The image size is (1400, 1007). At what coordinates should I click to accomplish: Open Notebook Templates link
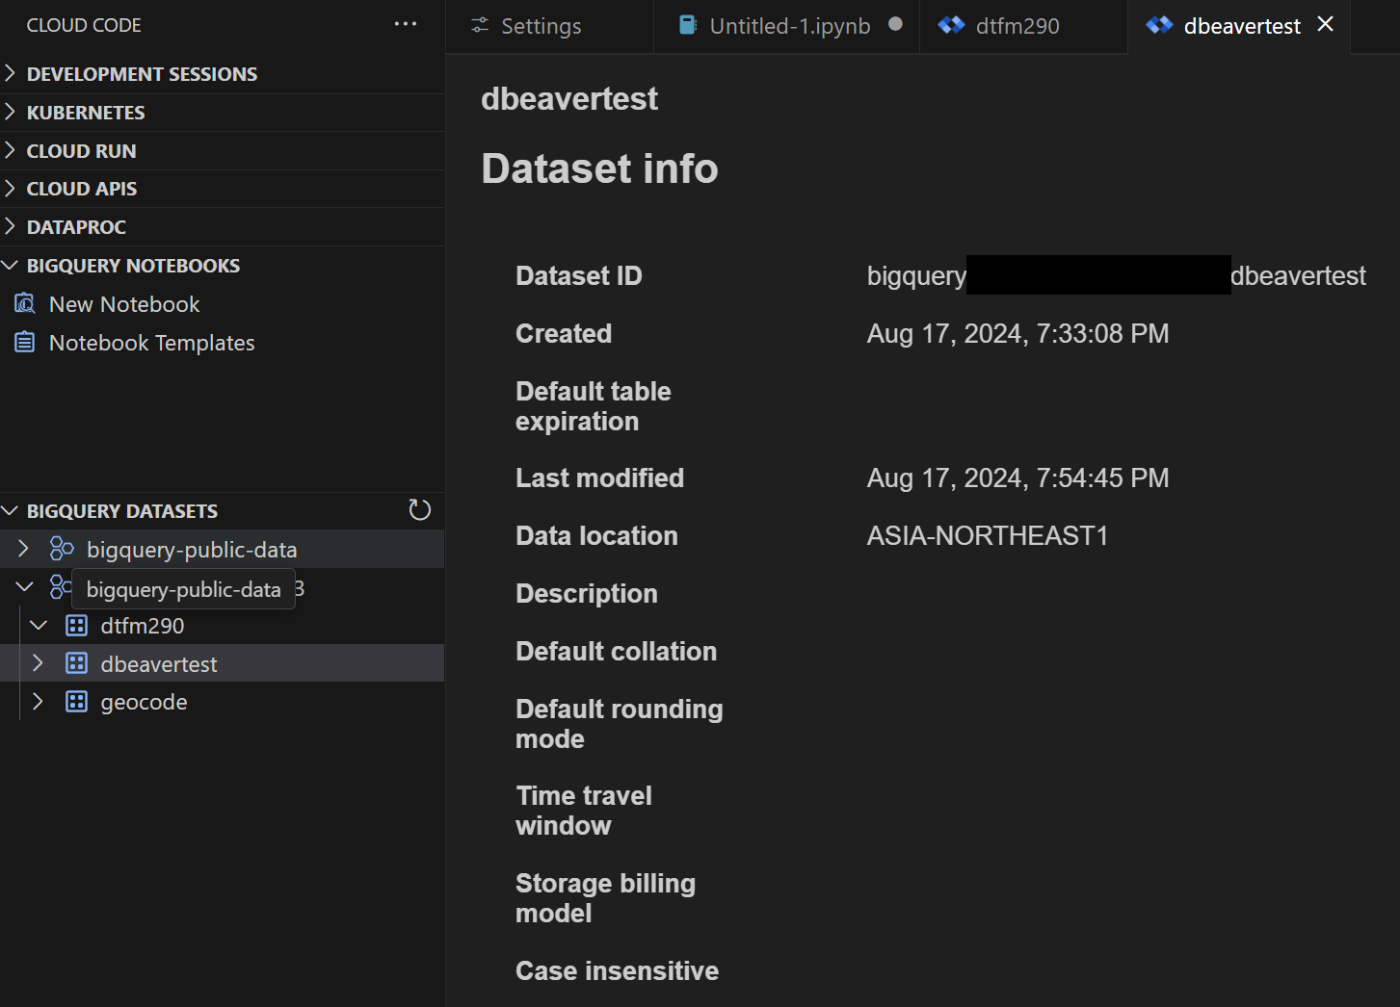point(151,343)
